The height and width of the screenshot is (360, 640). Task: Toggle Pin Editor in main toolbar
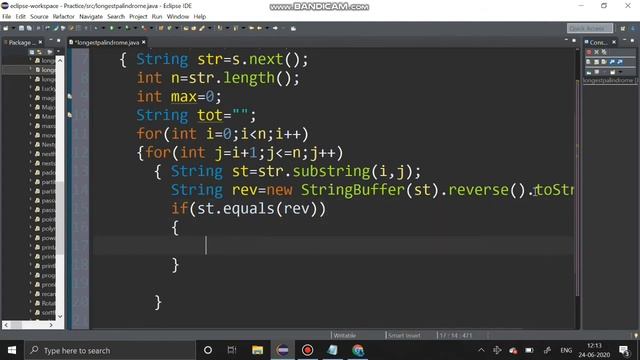pyautogui.click(x=293, y=28)
